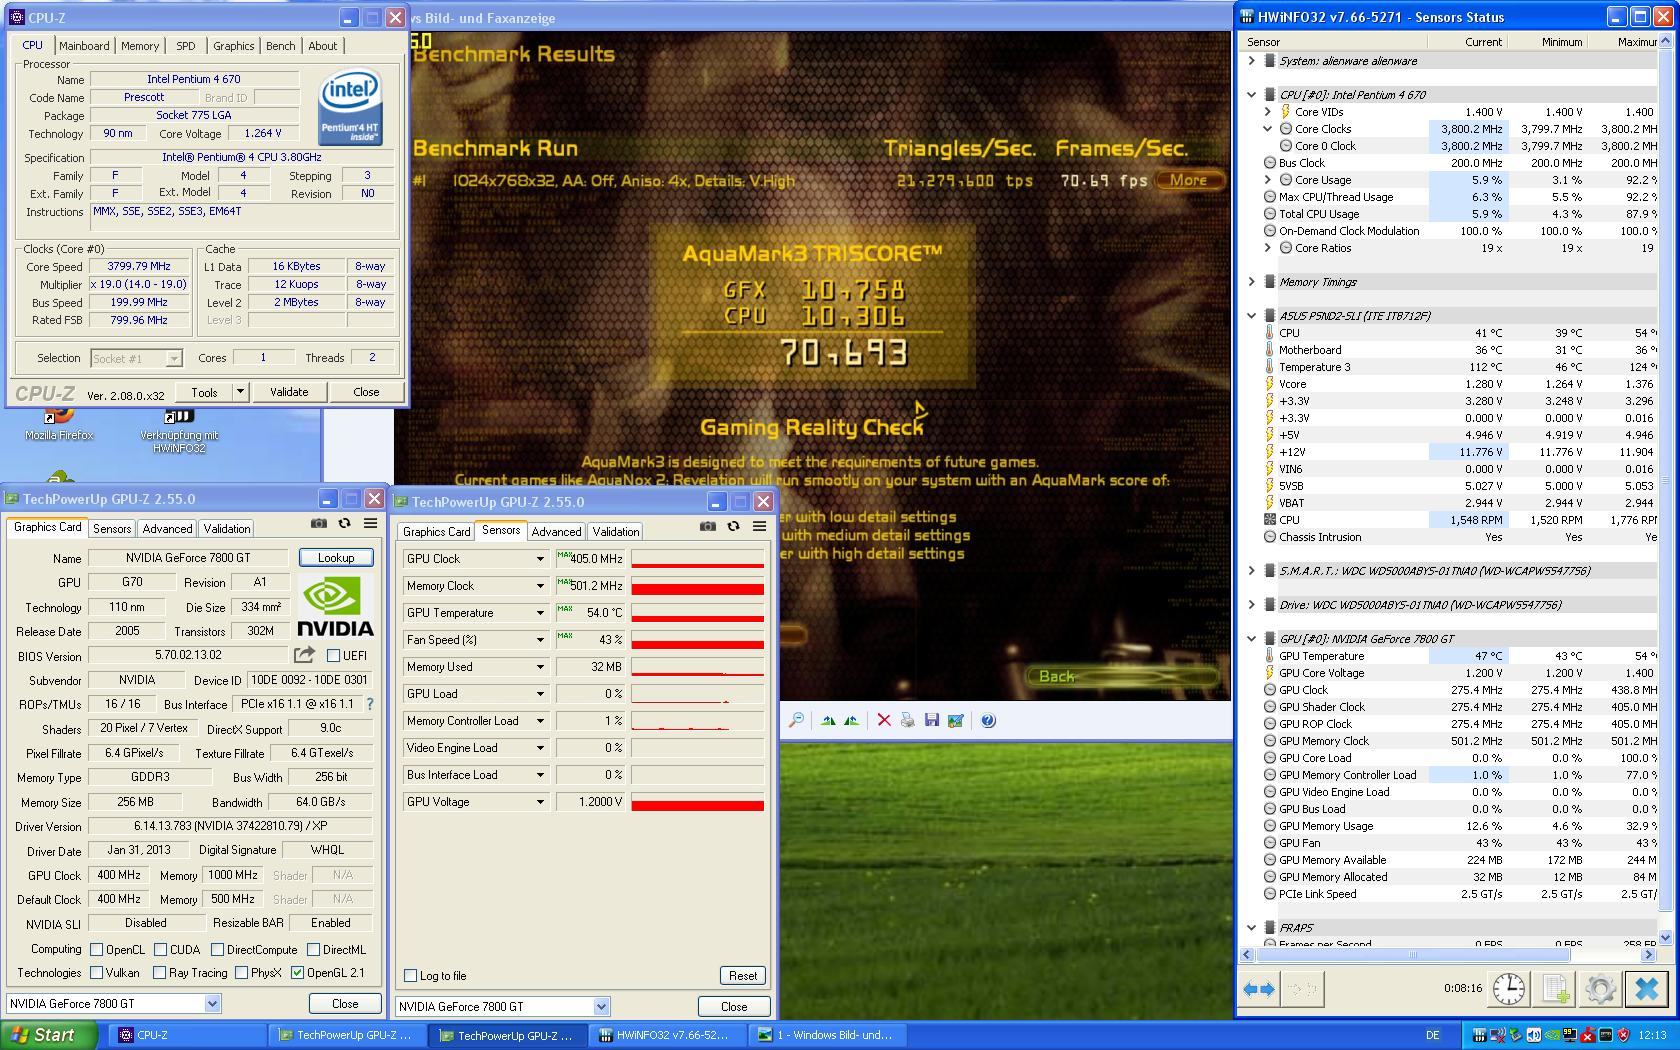Switch to Memory tab in CPU-Z
The height and width of the screenshot is (1050, 1680).
coord(140,46)
